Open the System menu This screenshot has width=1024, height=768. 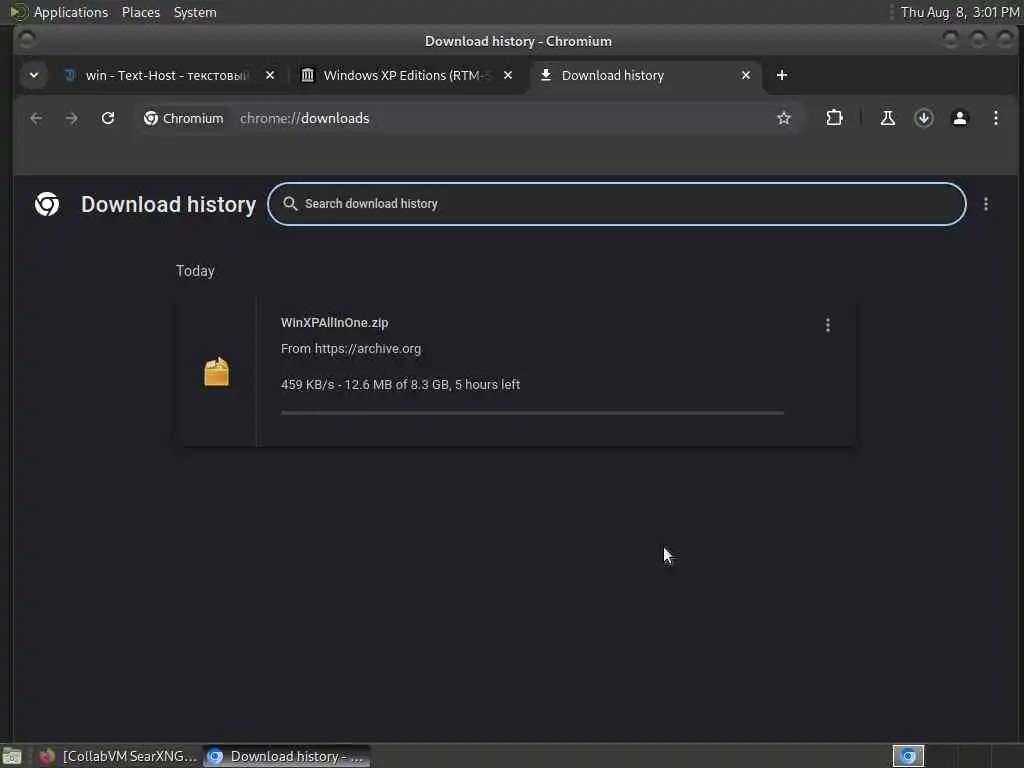tap(195, 12)
